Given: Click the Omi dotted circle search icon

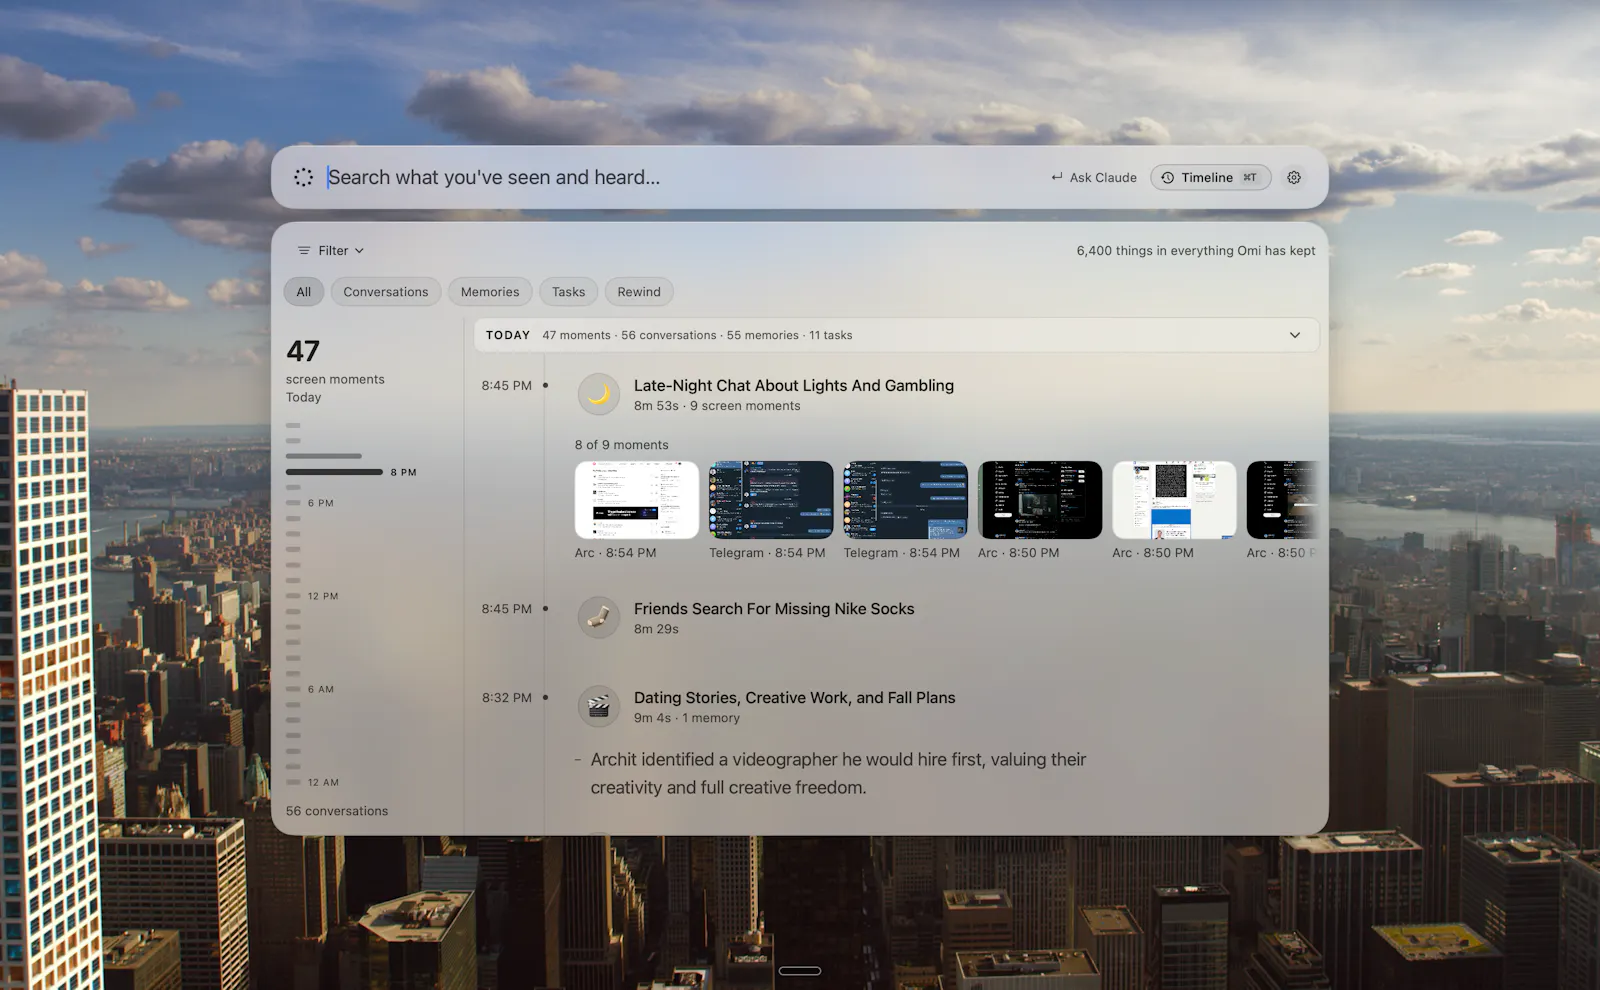Looking at the screenshot, I should [x=304, y=177].
